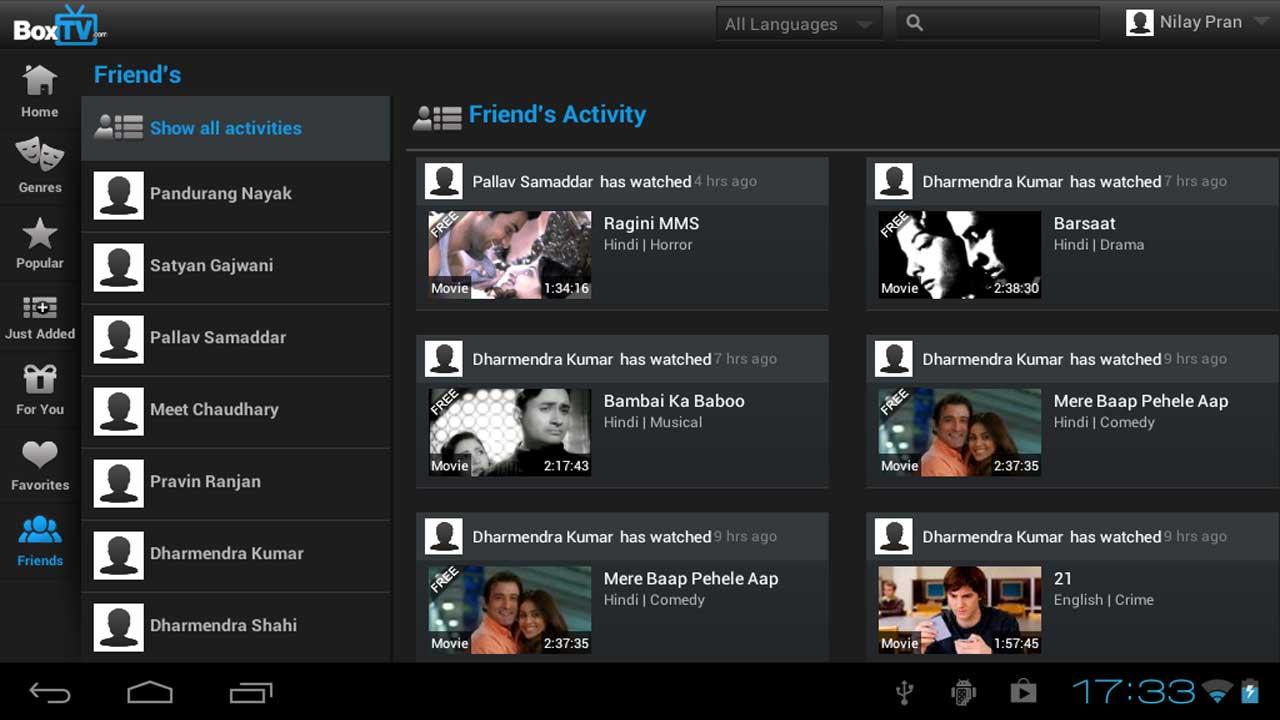Open Popular star section
This screenshot has height=720, width=1280.
coord(40,243)
